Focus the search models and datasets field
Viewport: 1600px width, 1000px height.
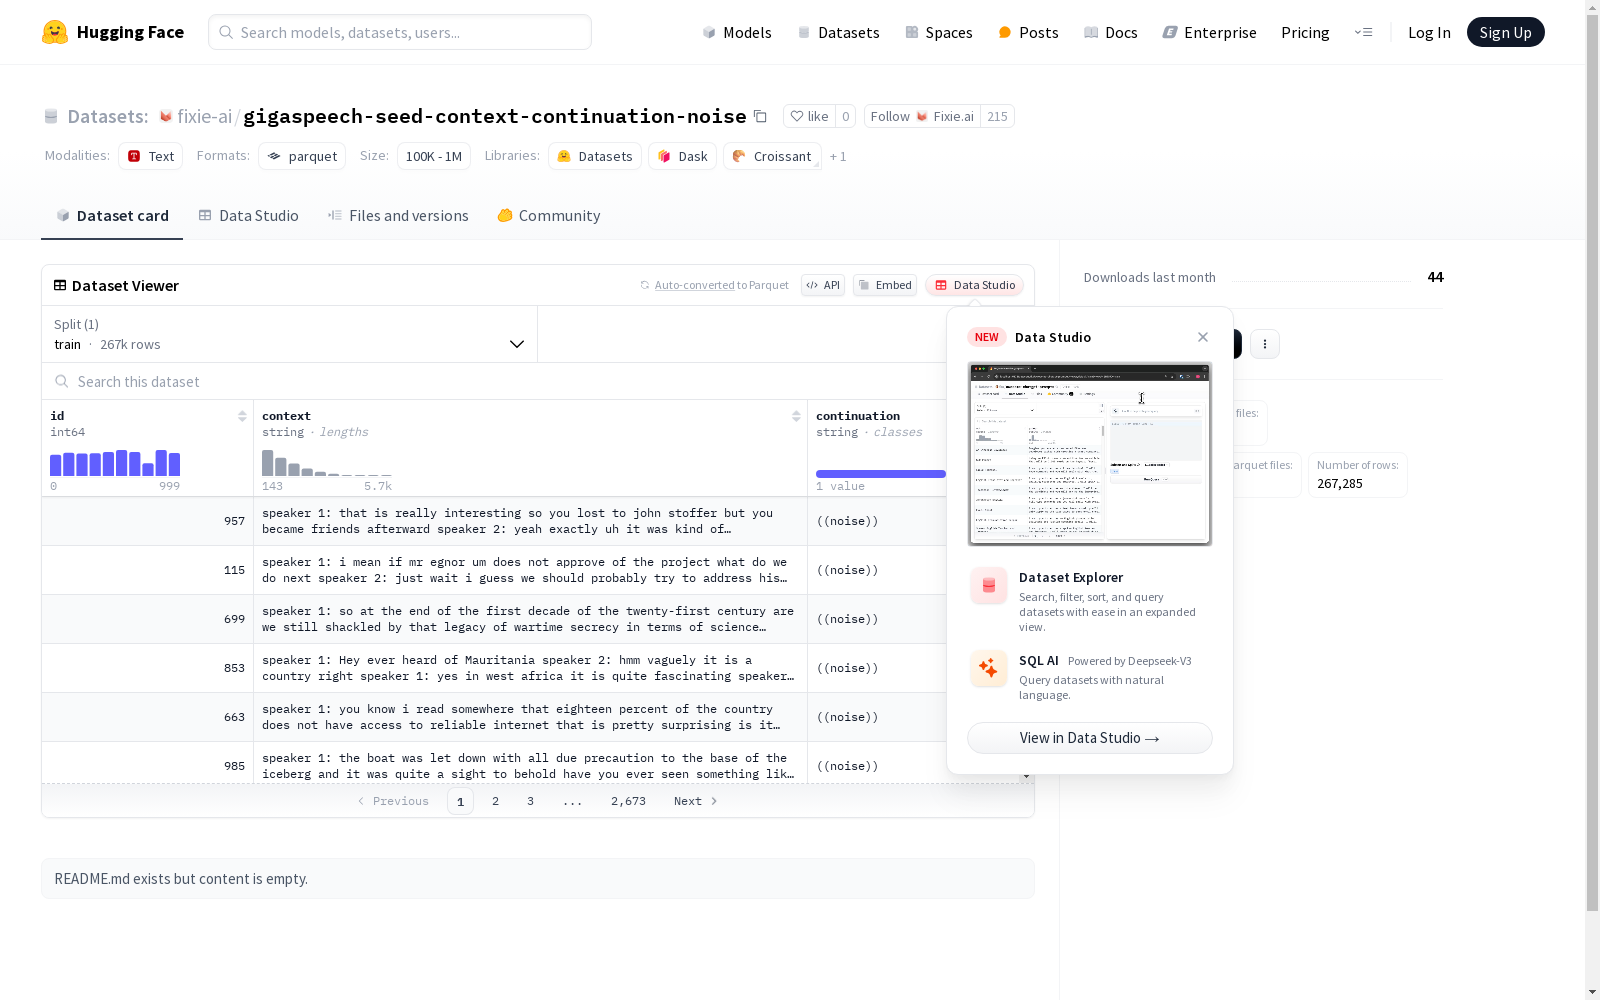(400, 32)
